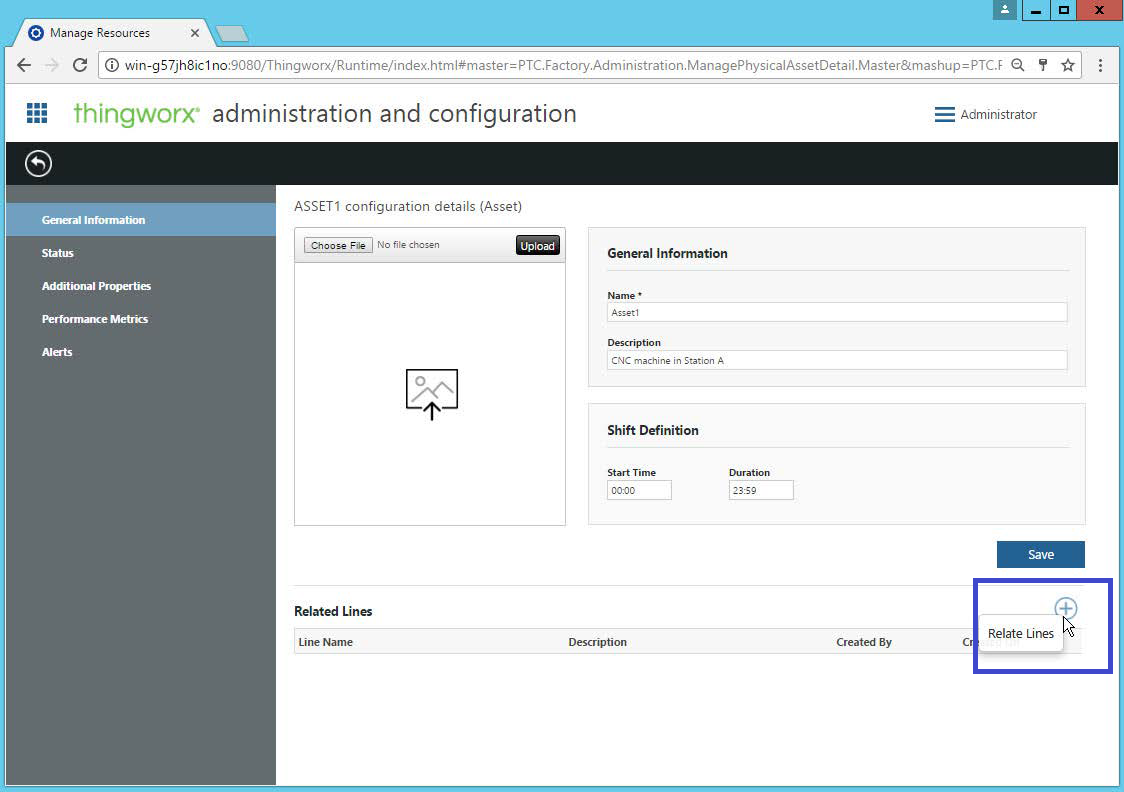1124x792 pixels.
Task: Click the image upload placeholder icon
Action: pyautogui.click(x=430, y=392)
